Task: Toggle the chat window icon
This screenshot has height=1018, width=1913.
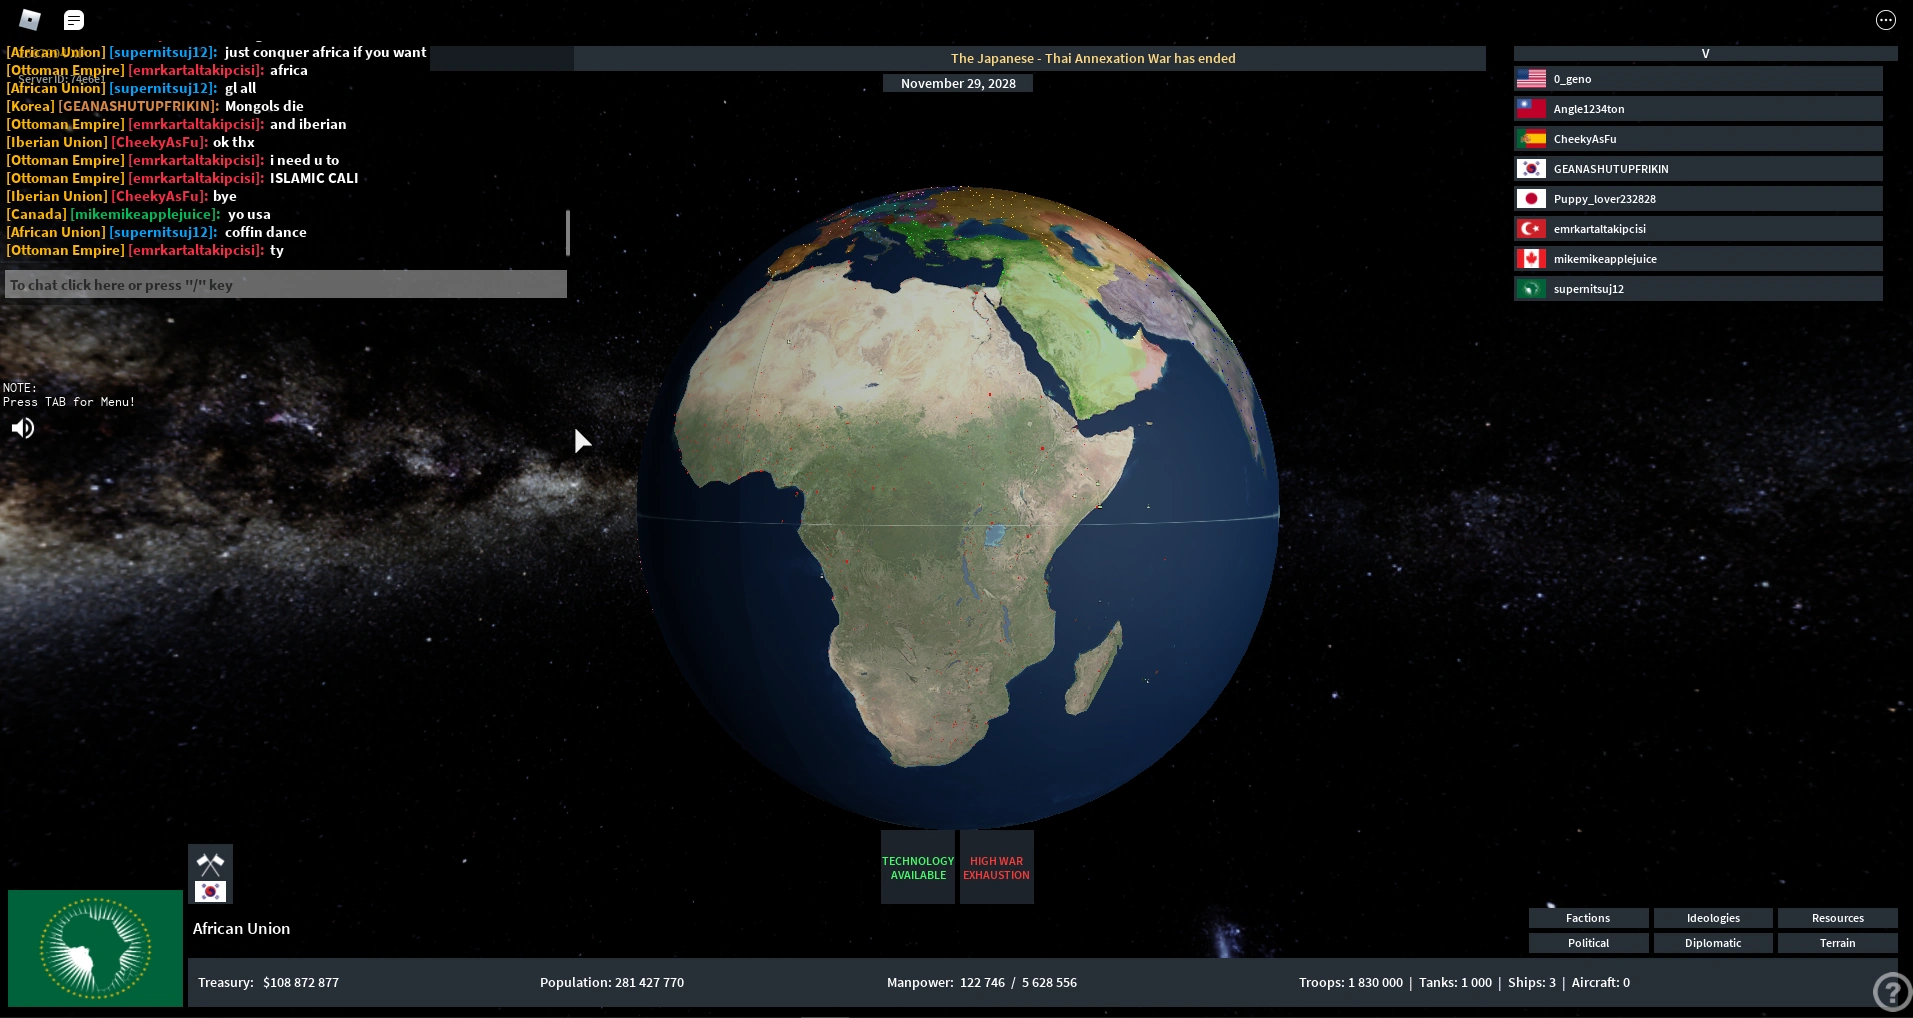Action: coord(74,20)
